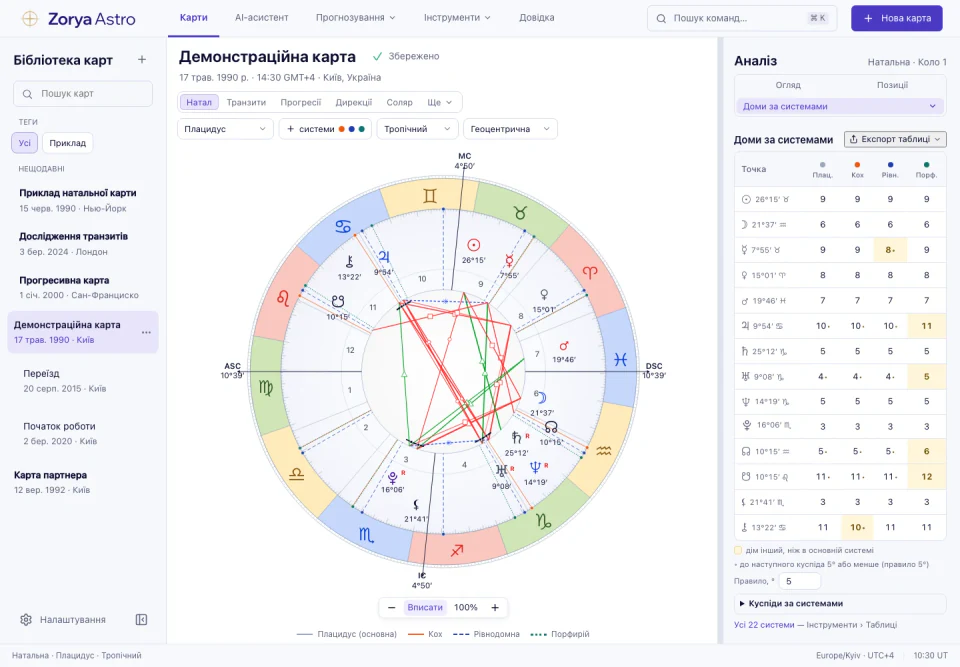Open three-dots menu on Демонстраційна карта
The image size is (960, 667).
(146, 333)
